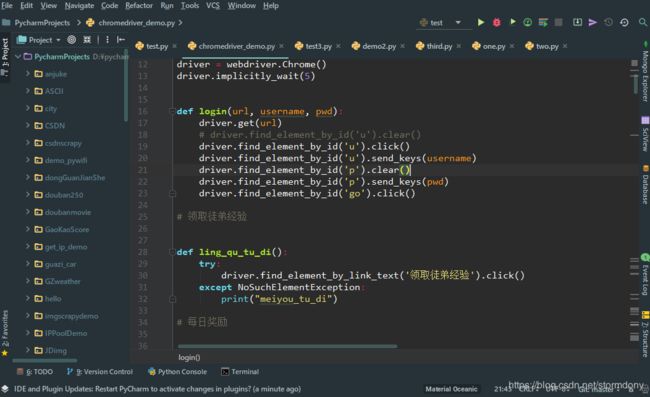Click the editor horizontal scrollbar

click(x=287, y=346)
